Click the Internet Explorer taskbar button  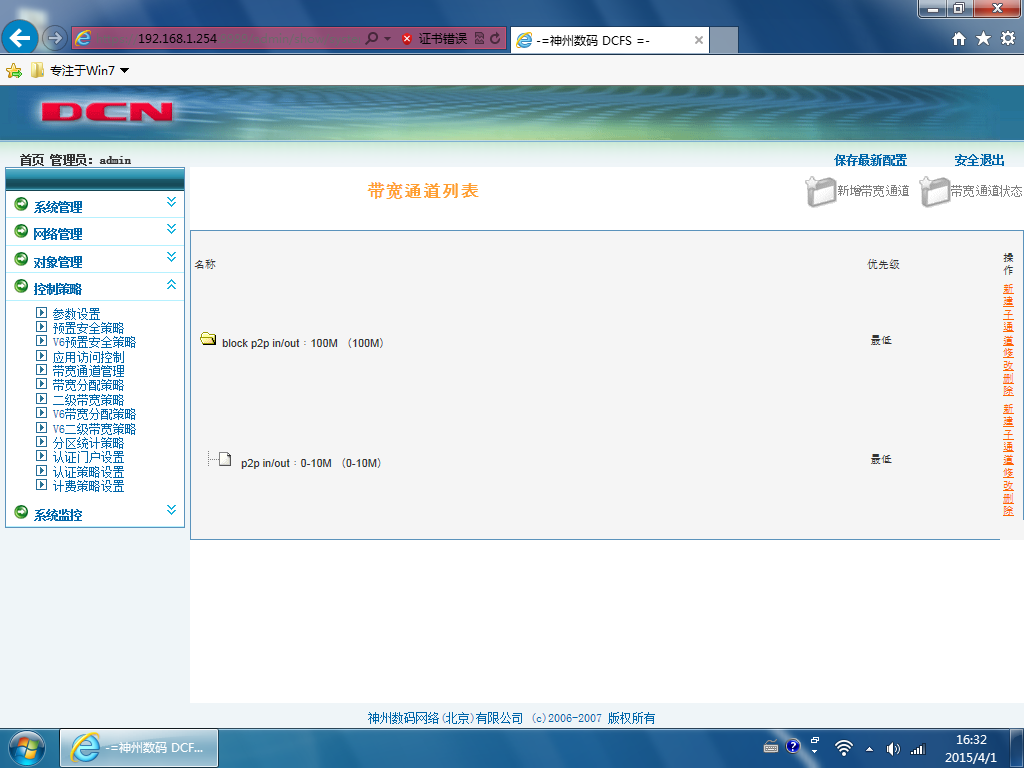click(x=139, y=748)
